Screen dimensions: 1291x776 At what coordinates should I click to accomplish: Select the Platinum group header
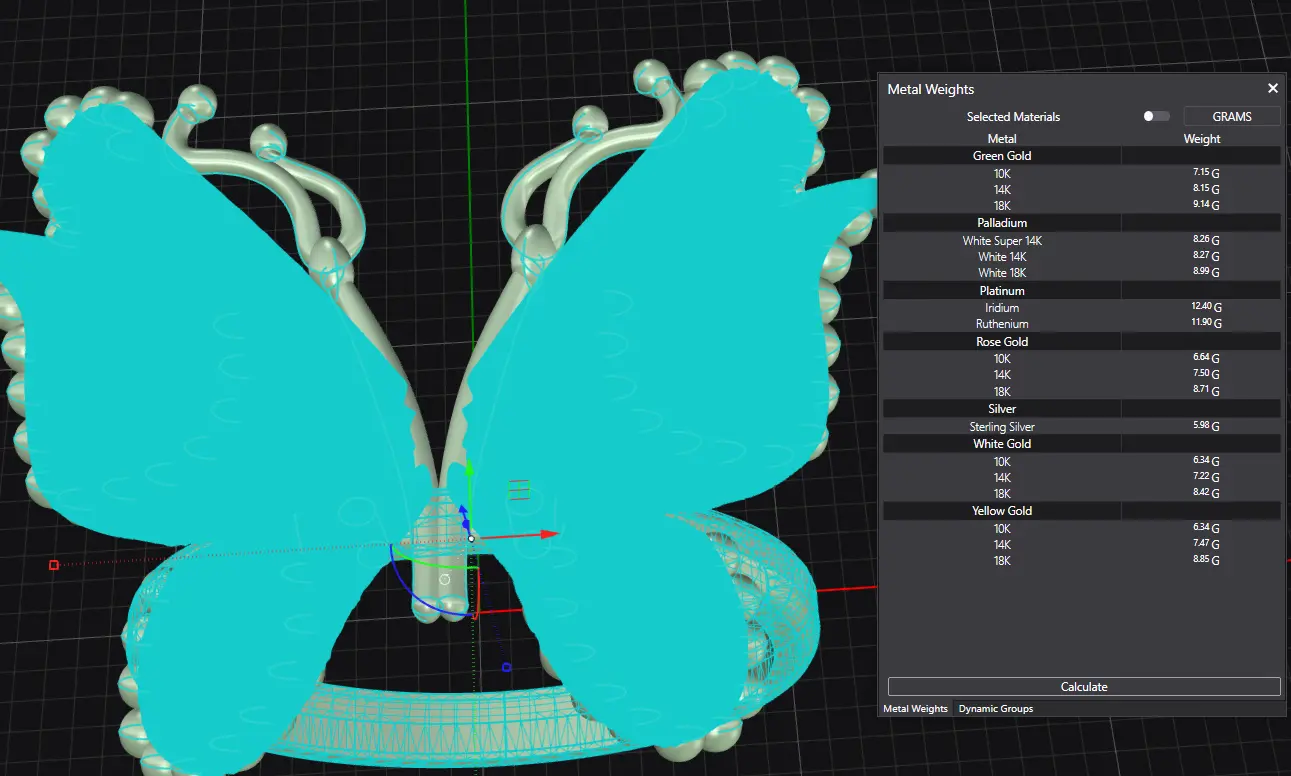1082,291
